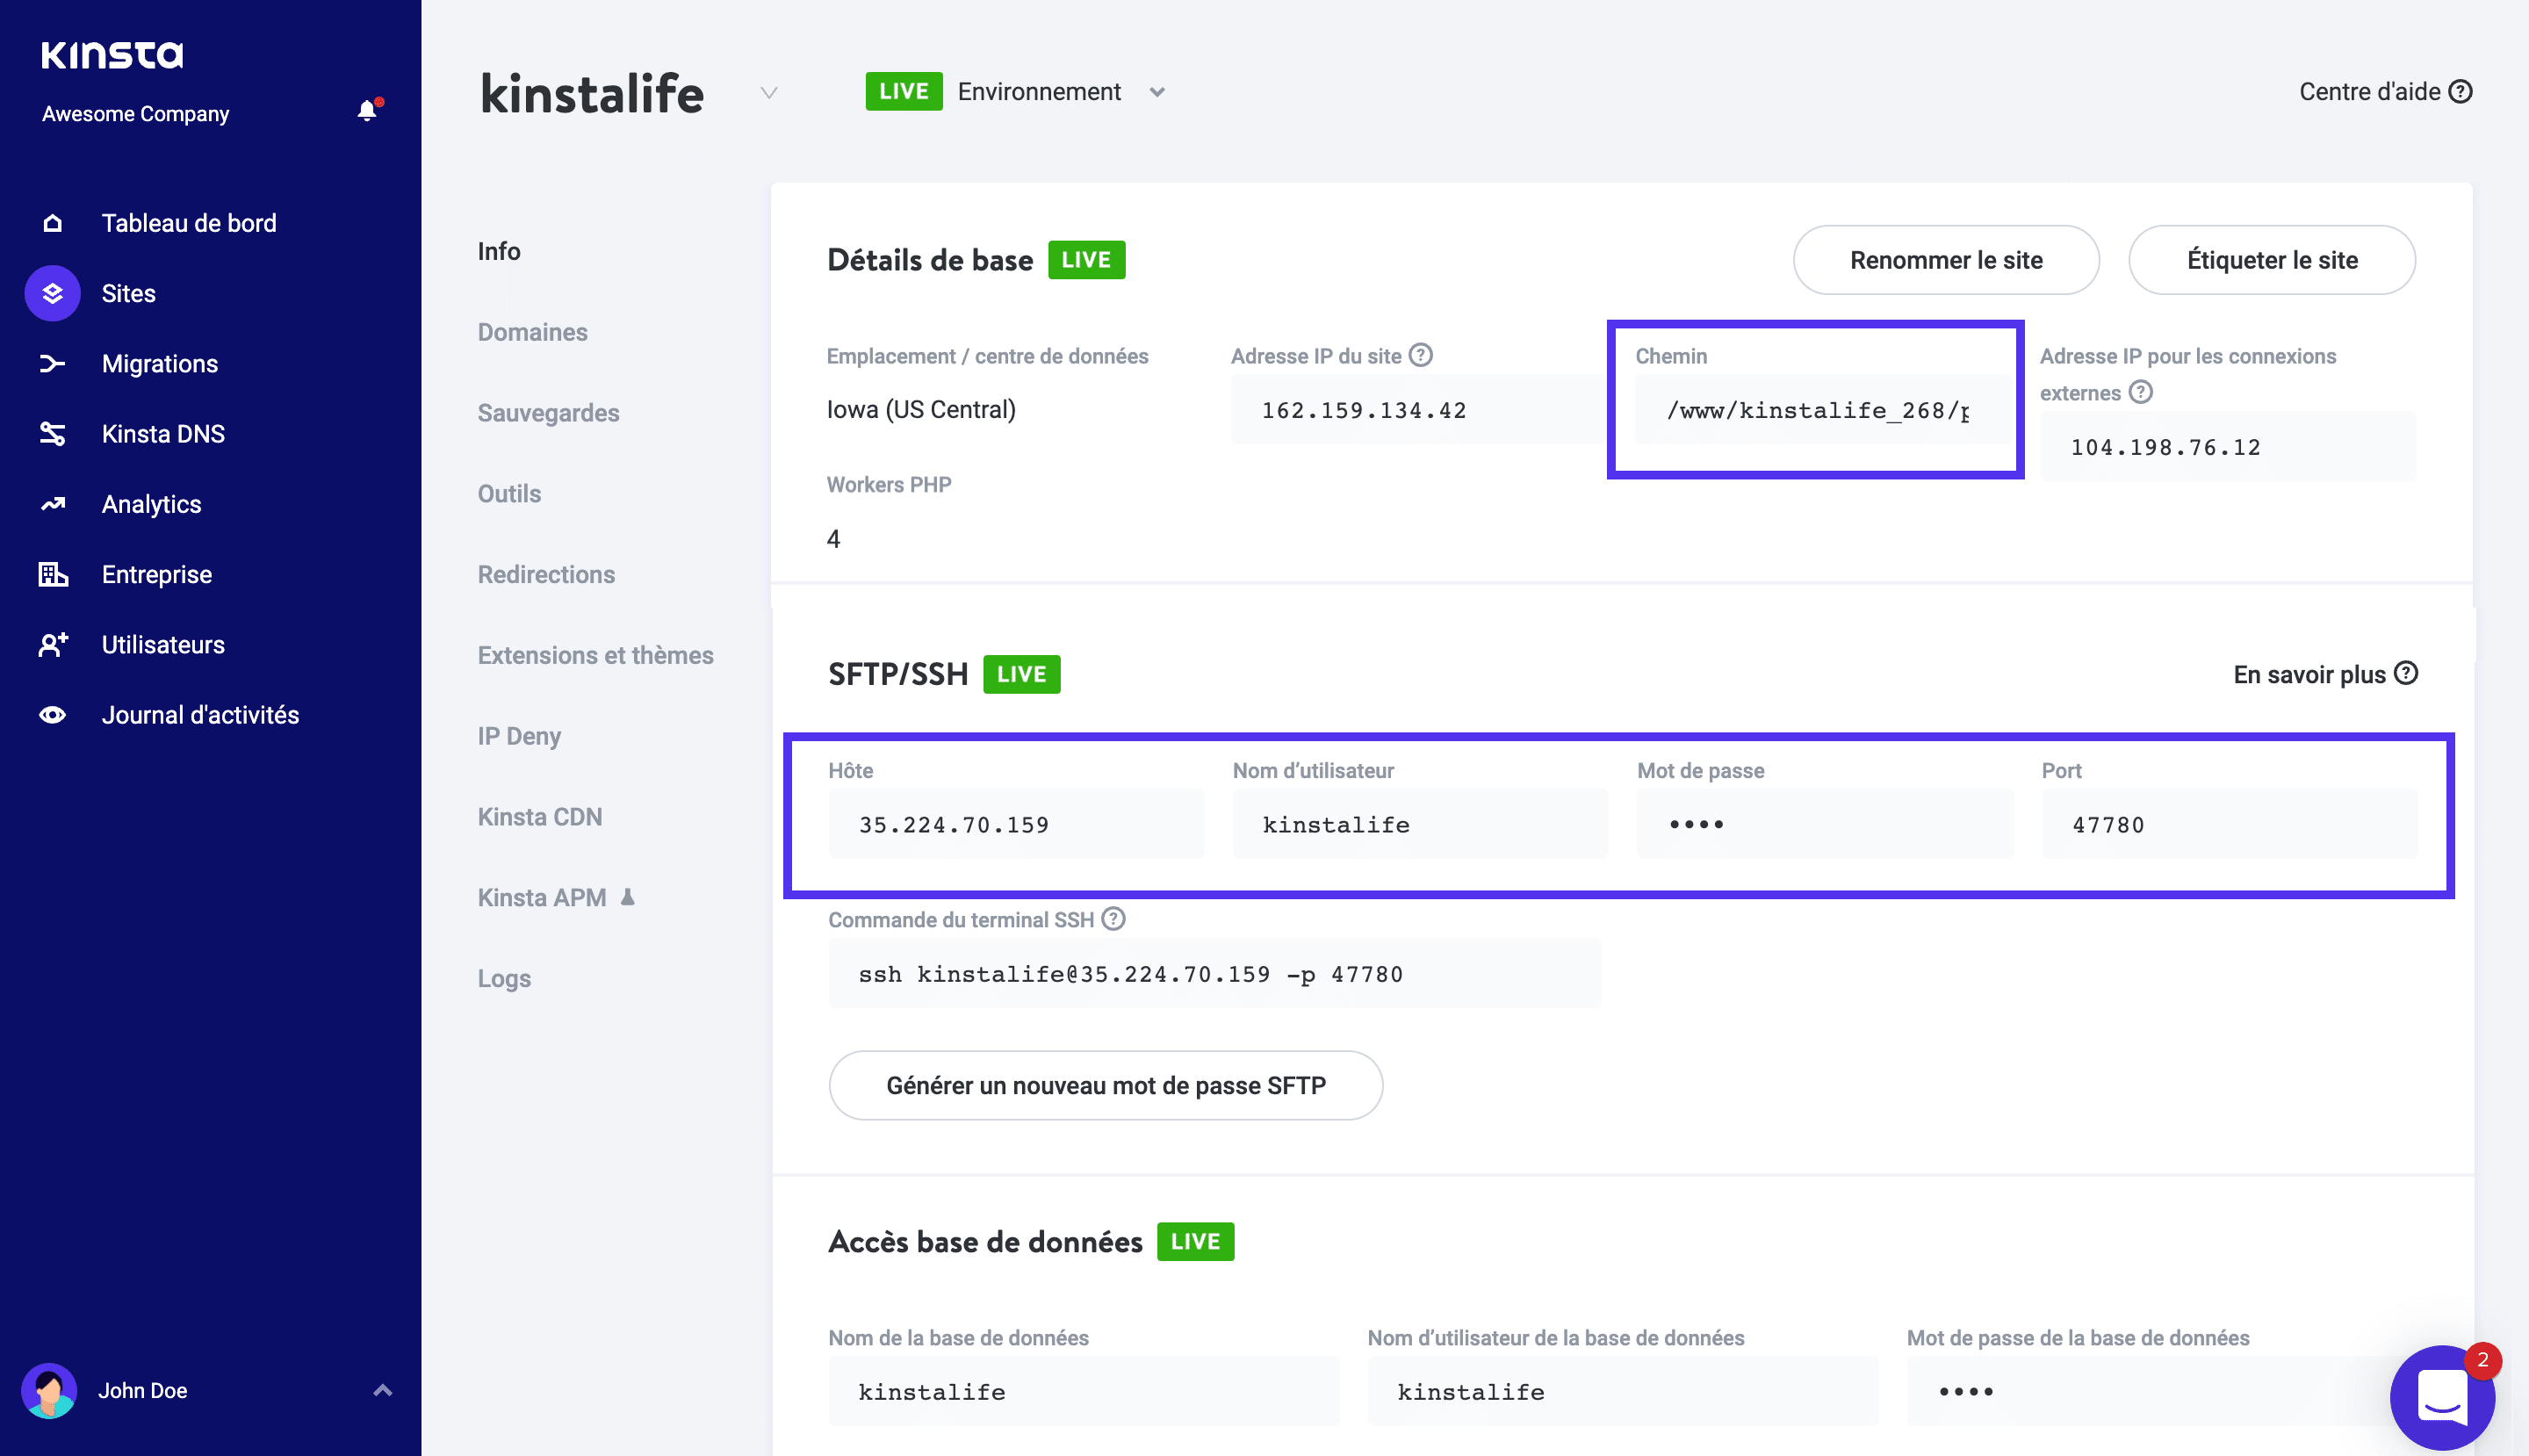Click the SSH terminal command field
Image resolution: width=2529 pixels, height=1456 pixels.
1214,974
